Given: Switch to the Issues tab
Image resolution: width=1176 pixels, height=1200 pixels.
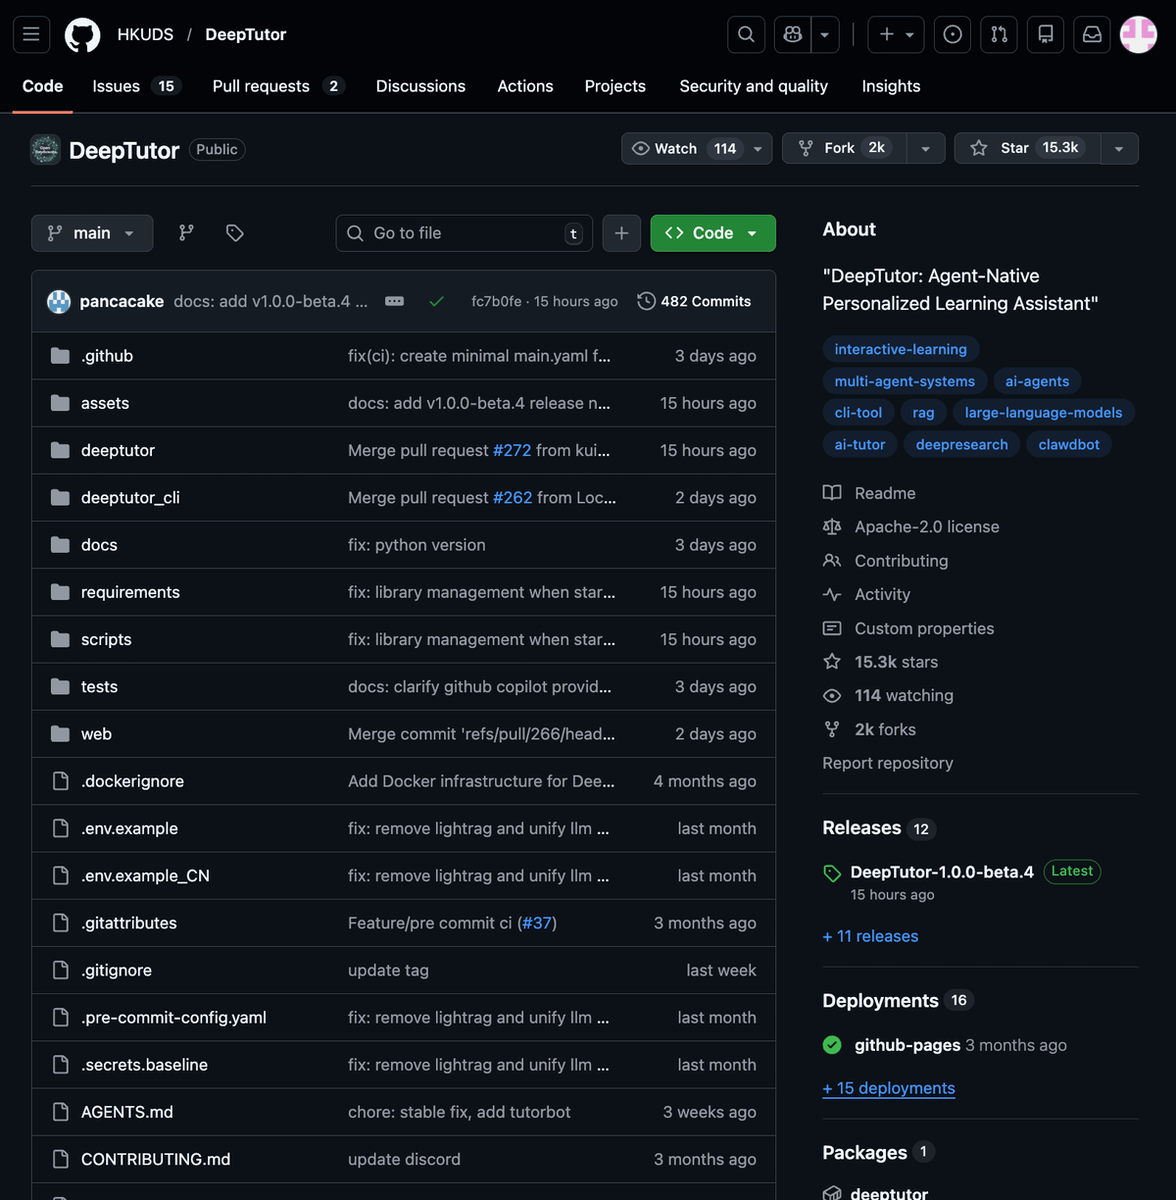Looking at the screenshot, I should [x=134, y=86].
